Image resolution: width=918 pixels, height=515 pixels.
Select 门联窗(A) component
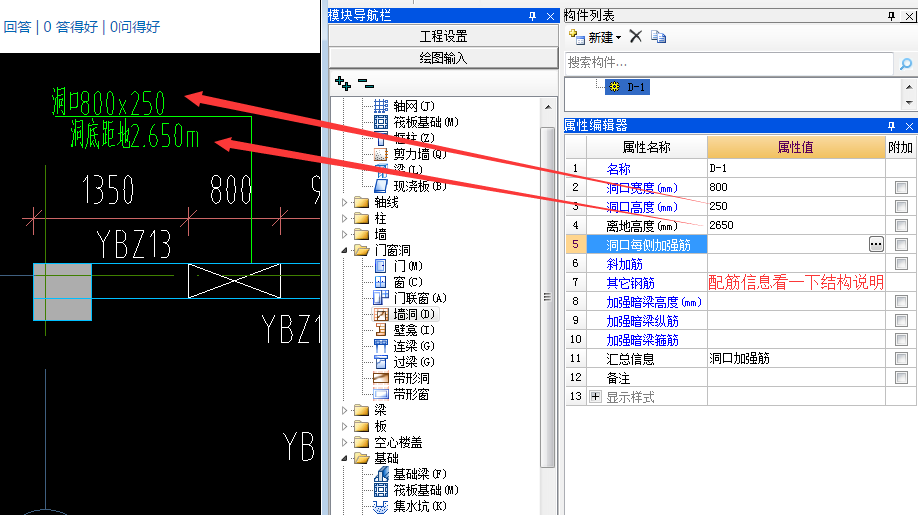(410, 298)
